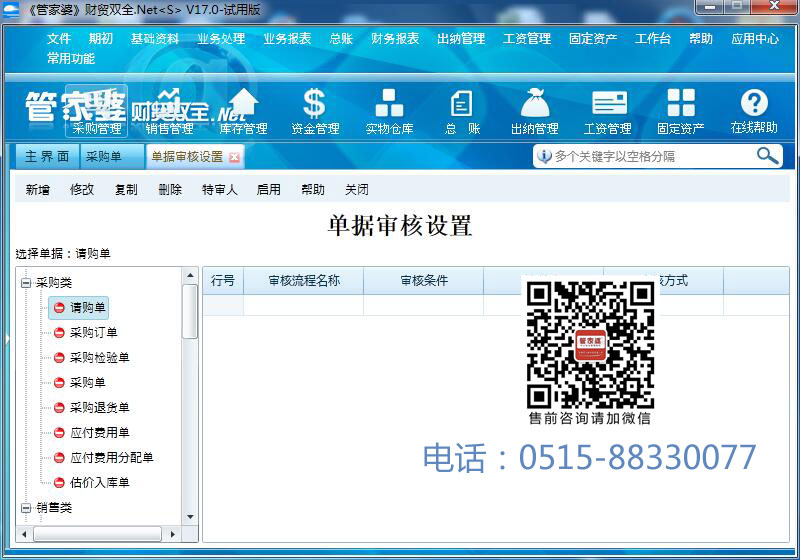Collapse the 销售类 tree node
Viewport: 800px width, 560px height.
[26, 507]
